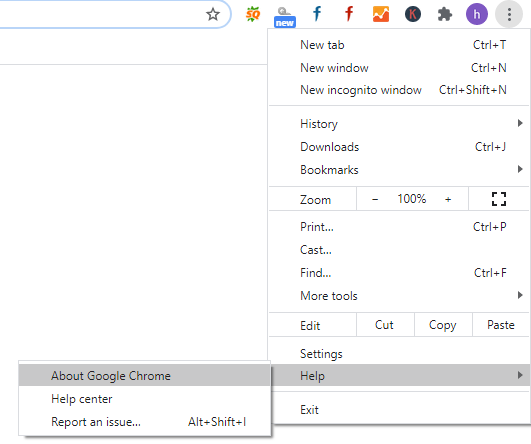Select Report an issue... submenu item
Screen dimensions: 531x444
pos(144,422)
